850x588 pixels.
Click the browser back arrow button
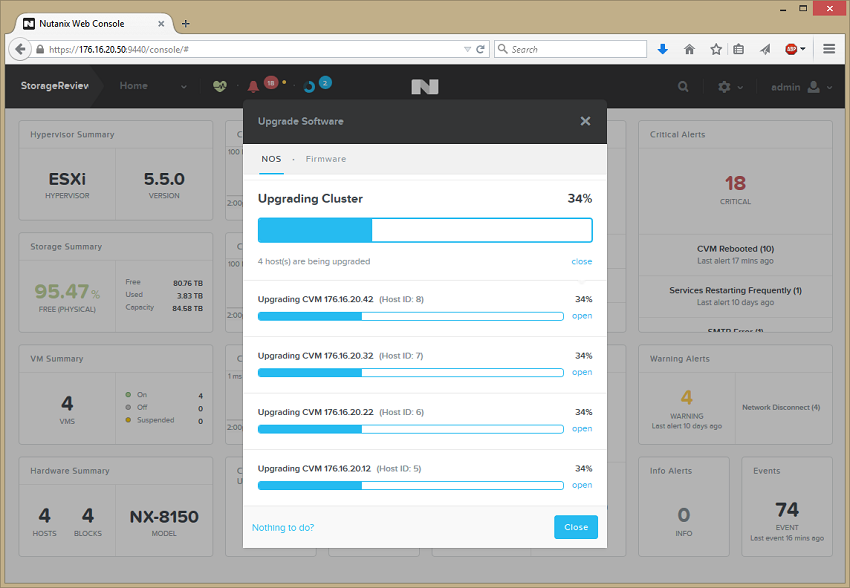click(x=20, y=49)
